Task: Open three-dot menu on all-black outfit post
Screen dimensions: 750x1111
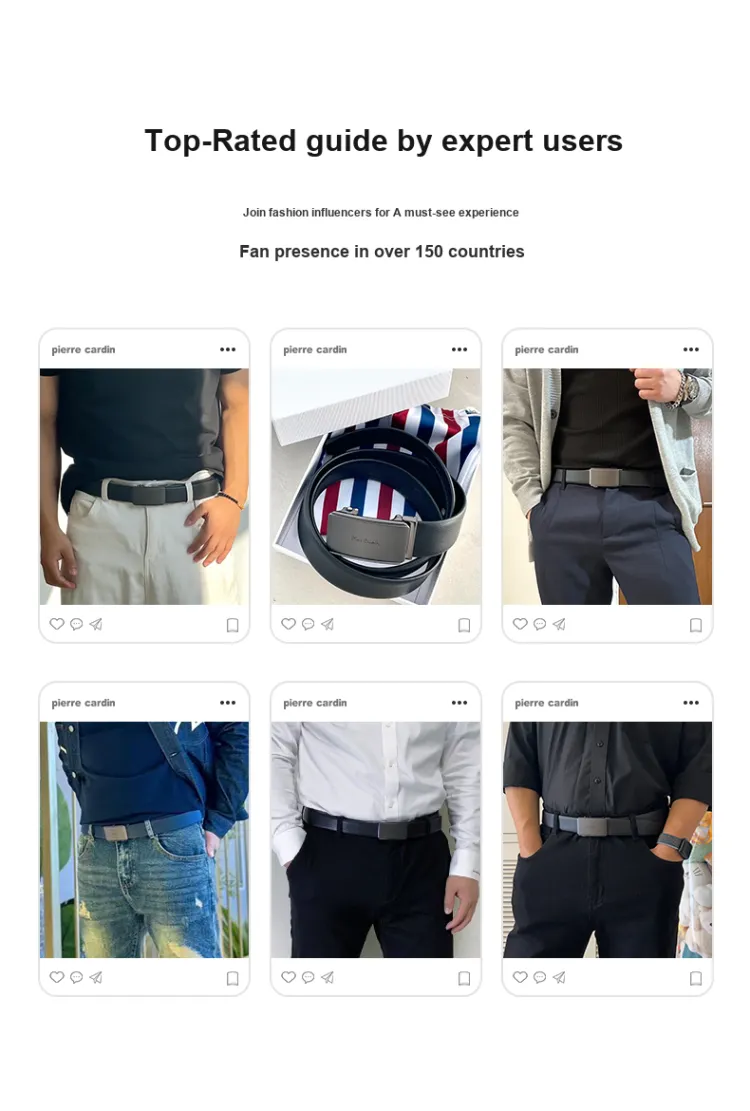Action: tap(691, 703)
